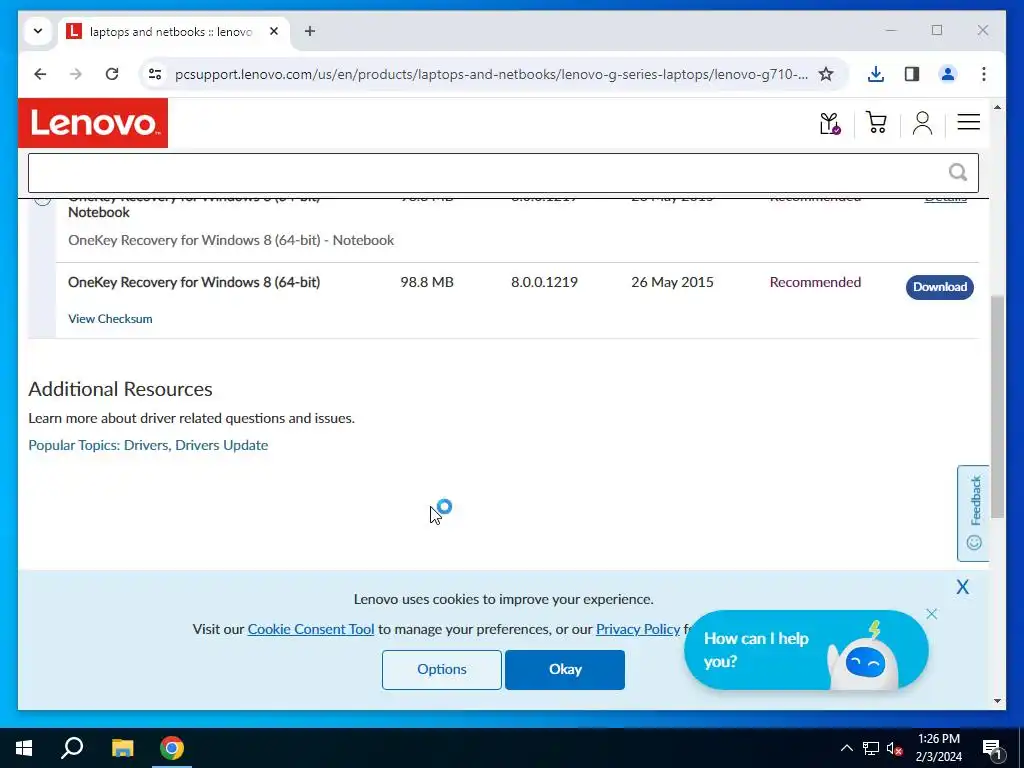Reload the current page
This screenshot has height=768, width=1024.
(112, 74)
